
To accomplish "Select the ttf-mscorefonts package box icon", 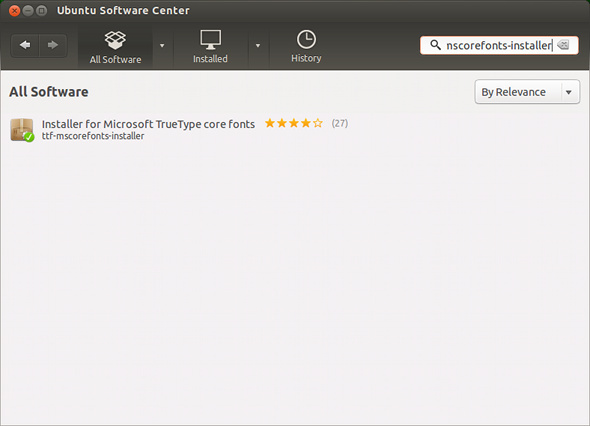I will [22, 130].
